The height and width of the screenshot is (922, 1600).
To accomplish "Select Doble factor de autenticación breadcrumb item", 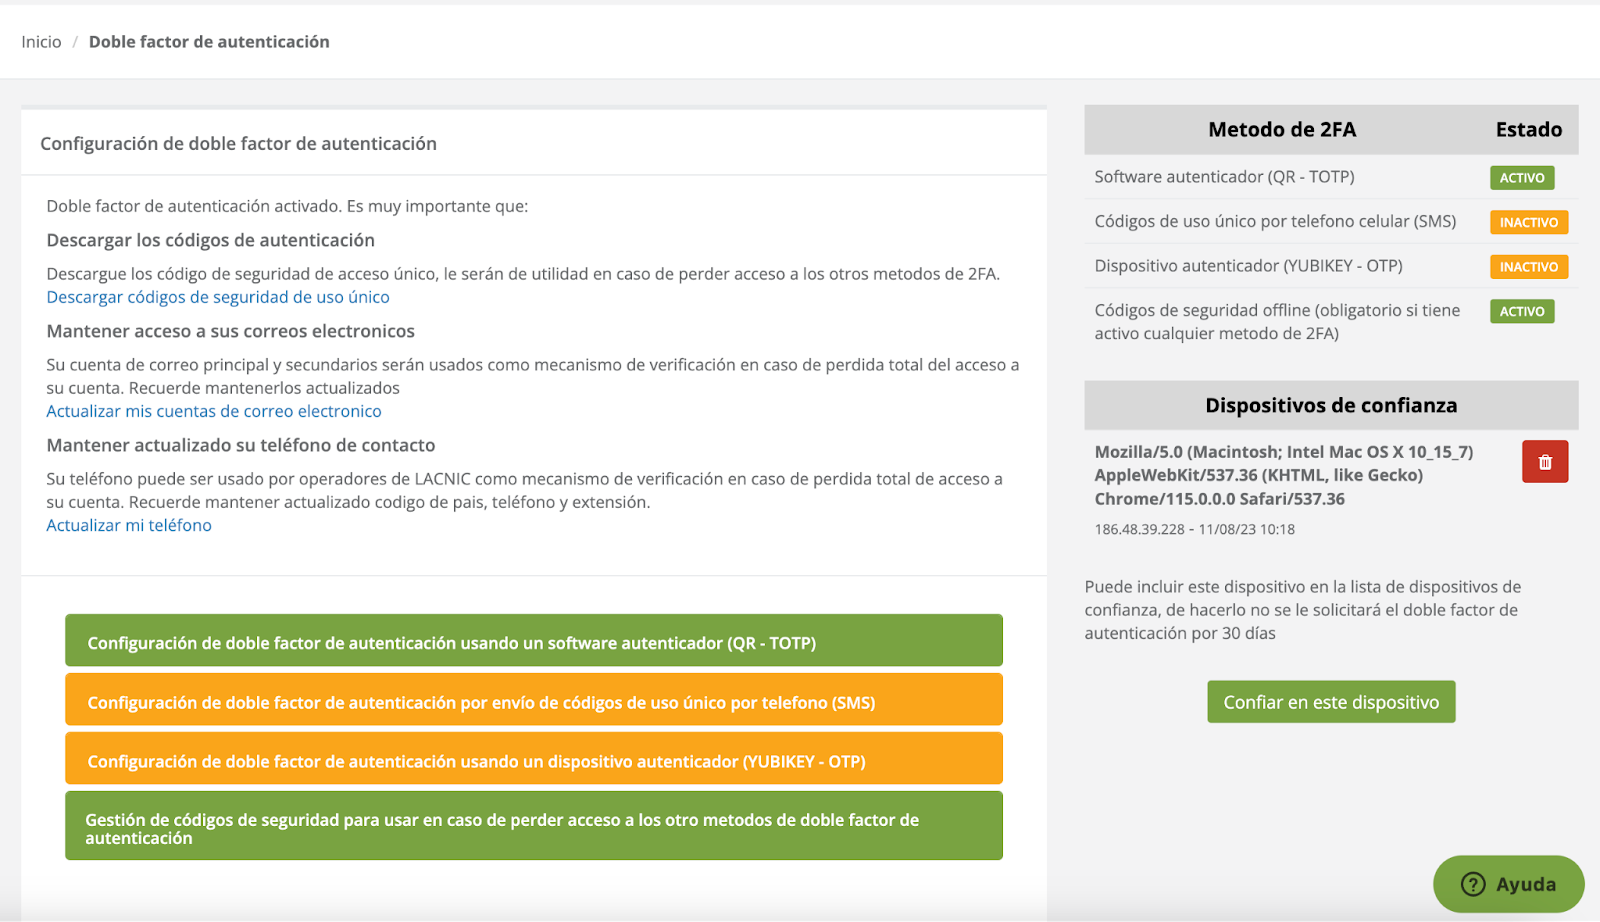I will click(209, 42).
